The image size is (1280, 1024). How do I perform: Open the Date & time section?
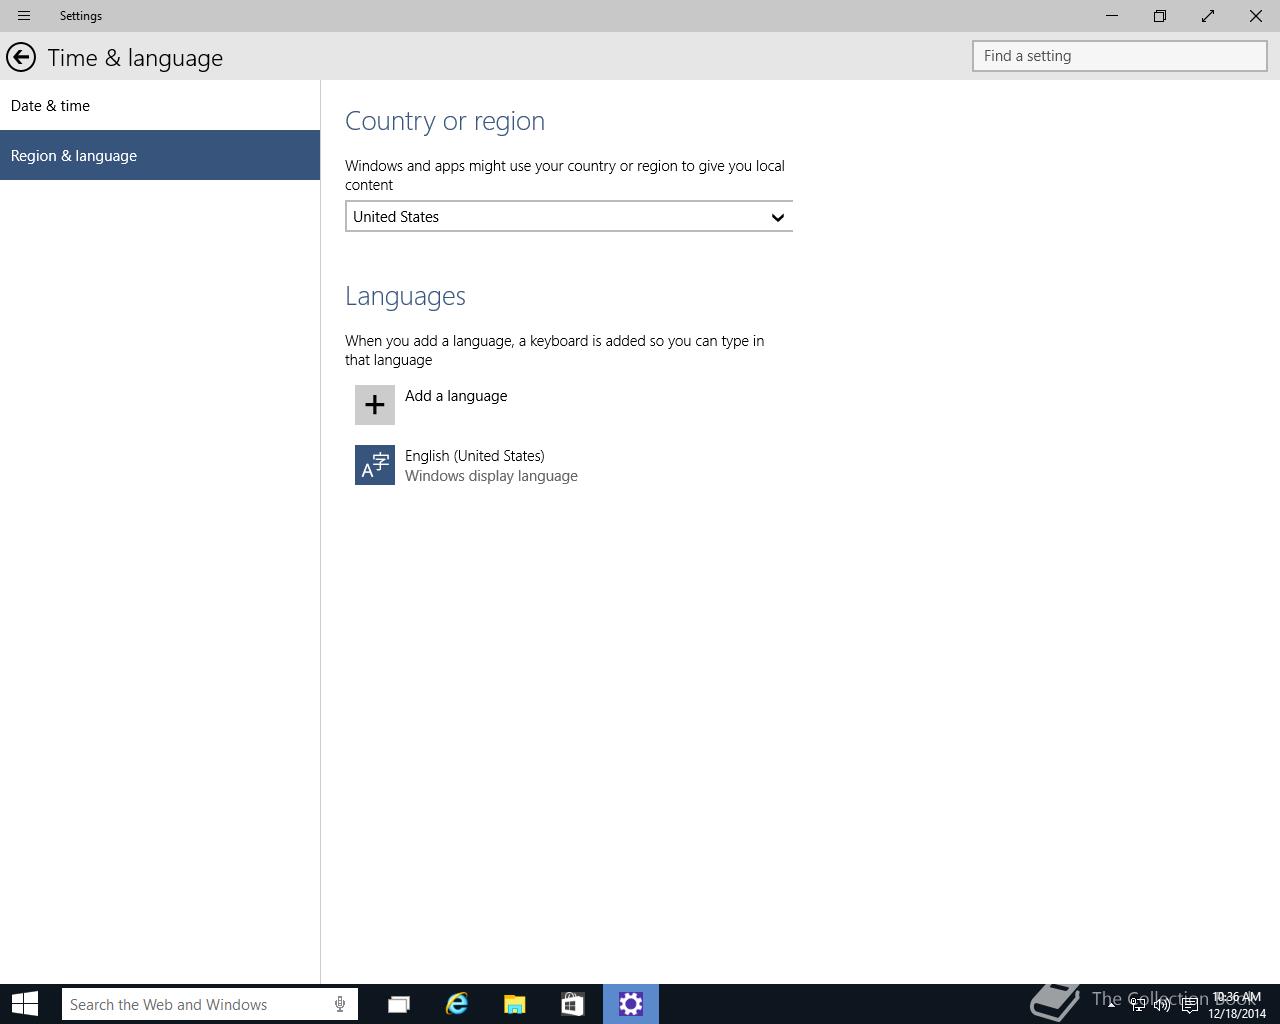[x=160, y=105]
